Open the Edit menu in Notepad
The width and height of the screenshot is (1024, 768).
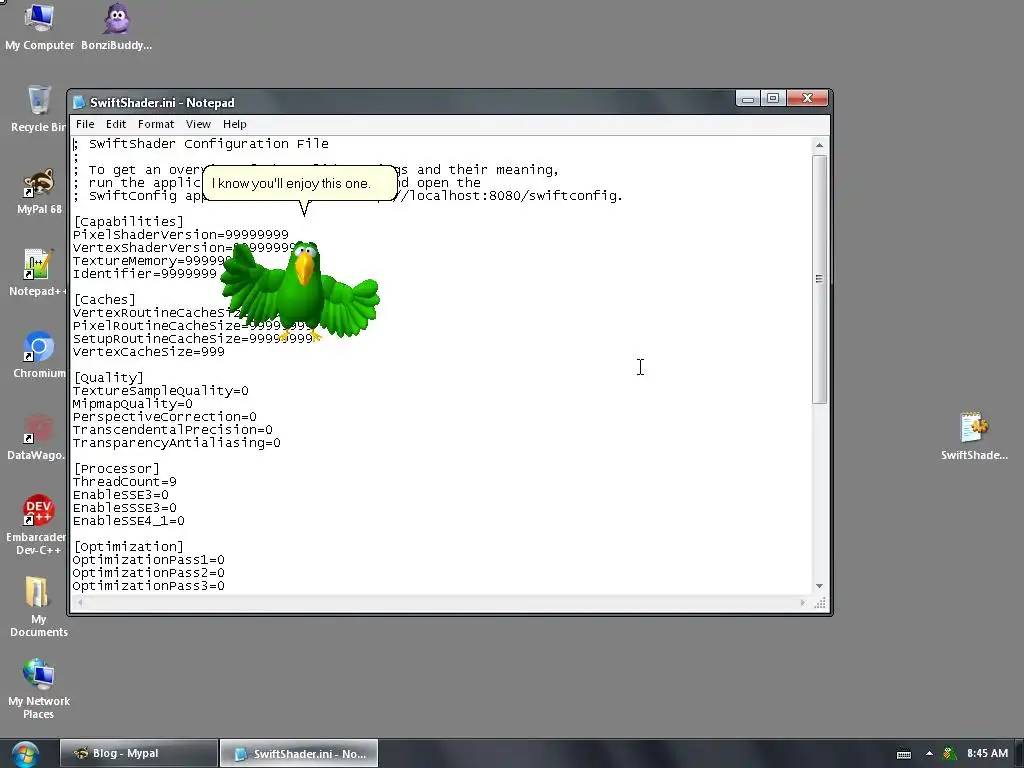[x=116, y=124]
